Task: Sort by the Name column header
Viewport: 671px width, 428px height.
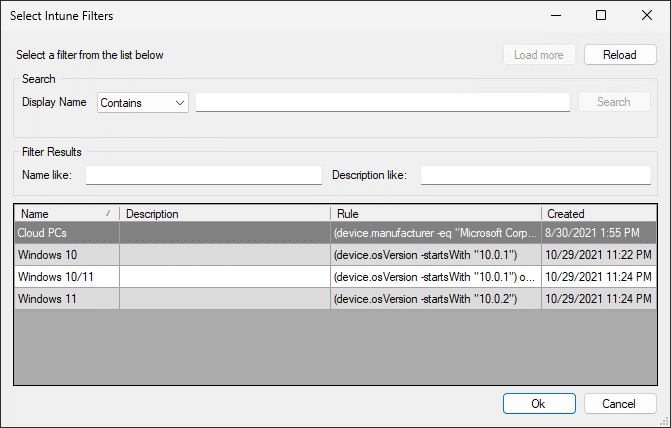Action: (x=66, y=213)
